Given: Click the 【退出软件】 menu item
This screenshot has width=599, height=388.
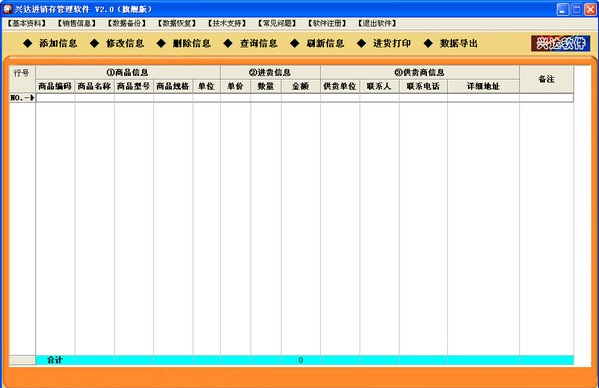Looking at the screenshot, I should click(377, 23).
